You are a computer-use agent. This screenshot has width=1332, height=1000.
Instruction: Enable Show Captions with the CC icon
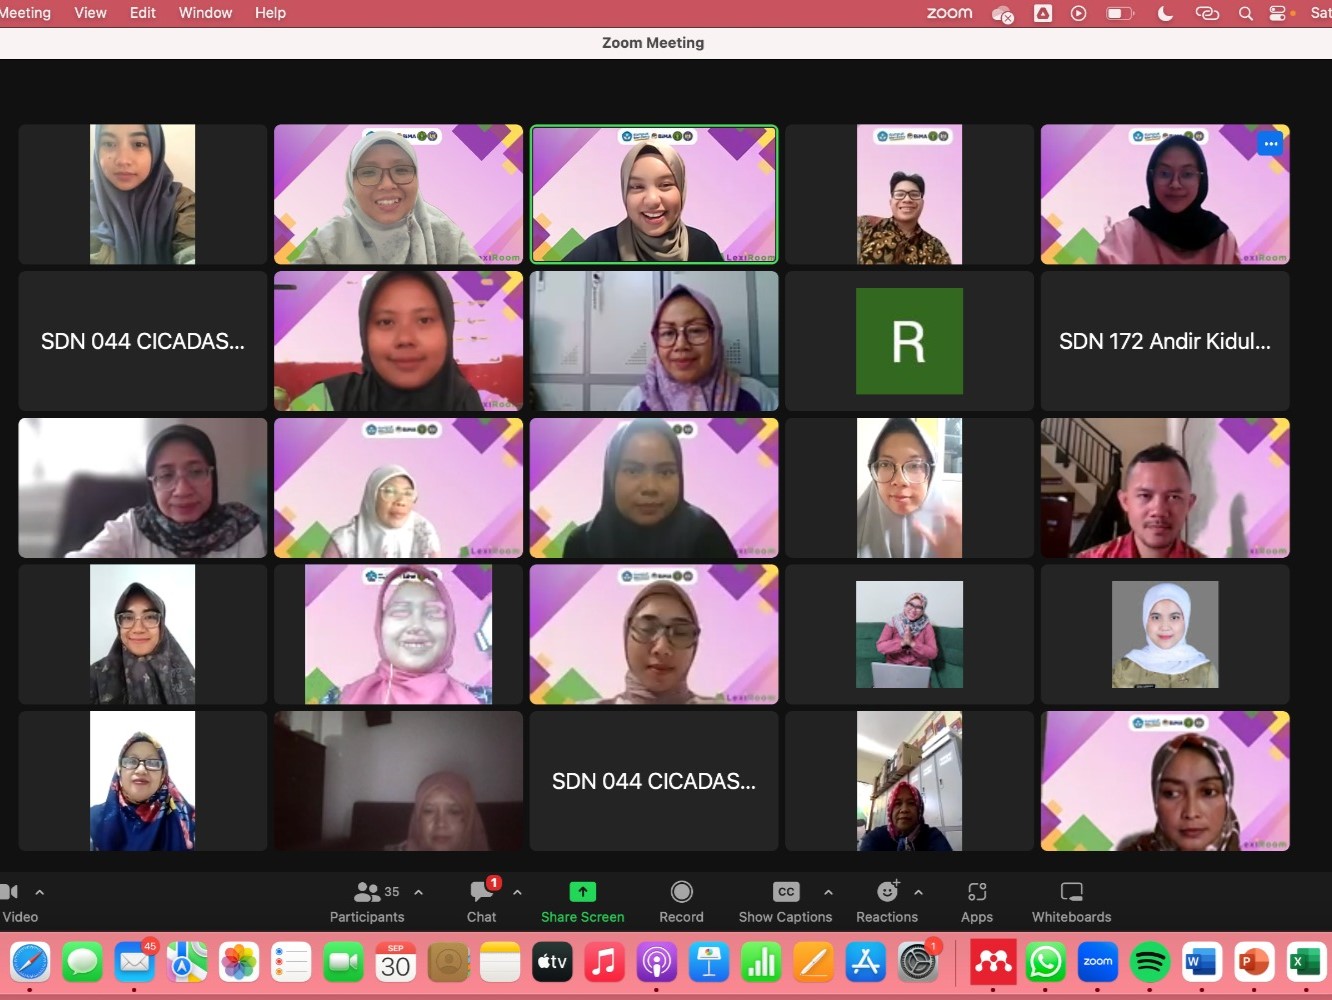click(x=785, y=891)
